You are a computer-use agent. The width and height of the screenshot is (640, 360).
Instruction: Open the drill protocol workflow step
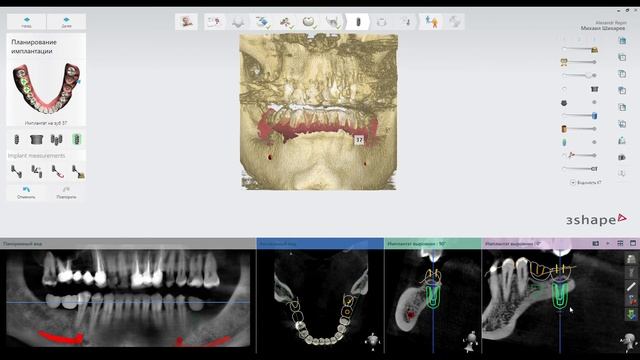point(406,22)
